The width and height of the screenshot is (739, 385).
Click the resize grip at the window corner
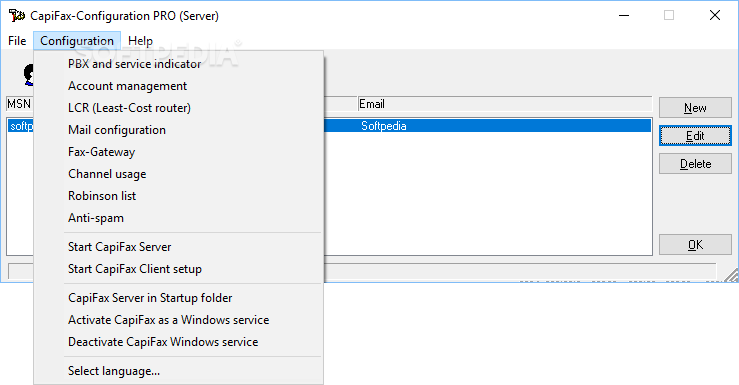[x=731, y=275]
